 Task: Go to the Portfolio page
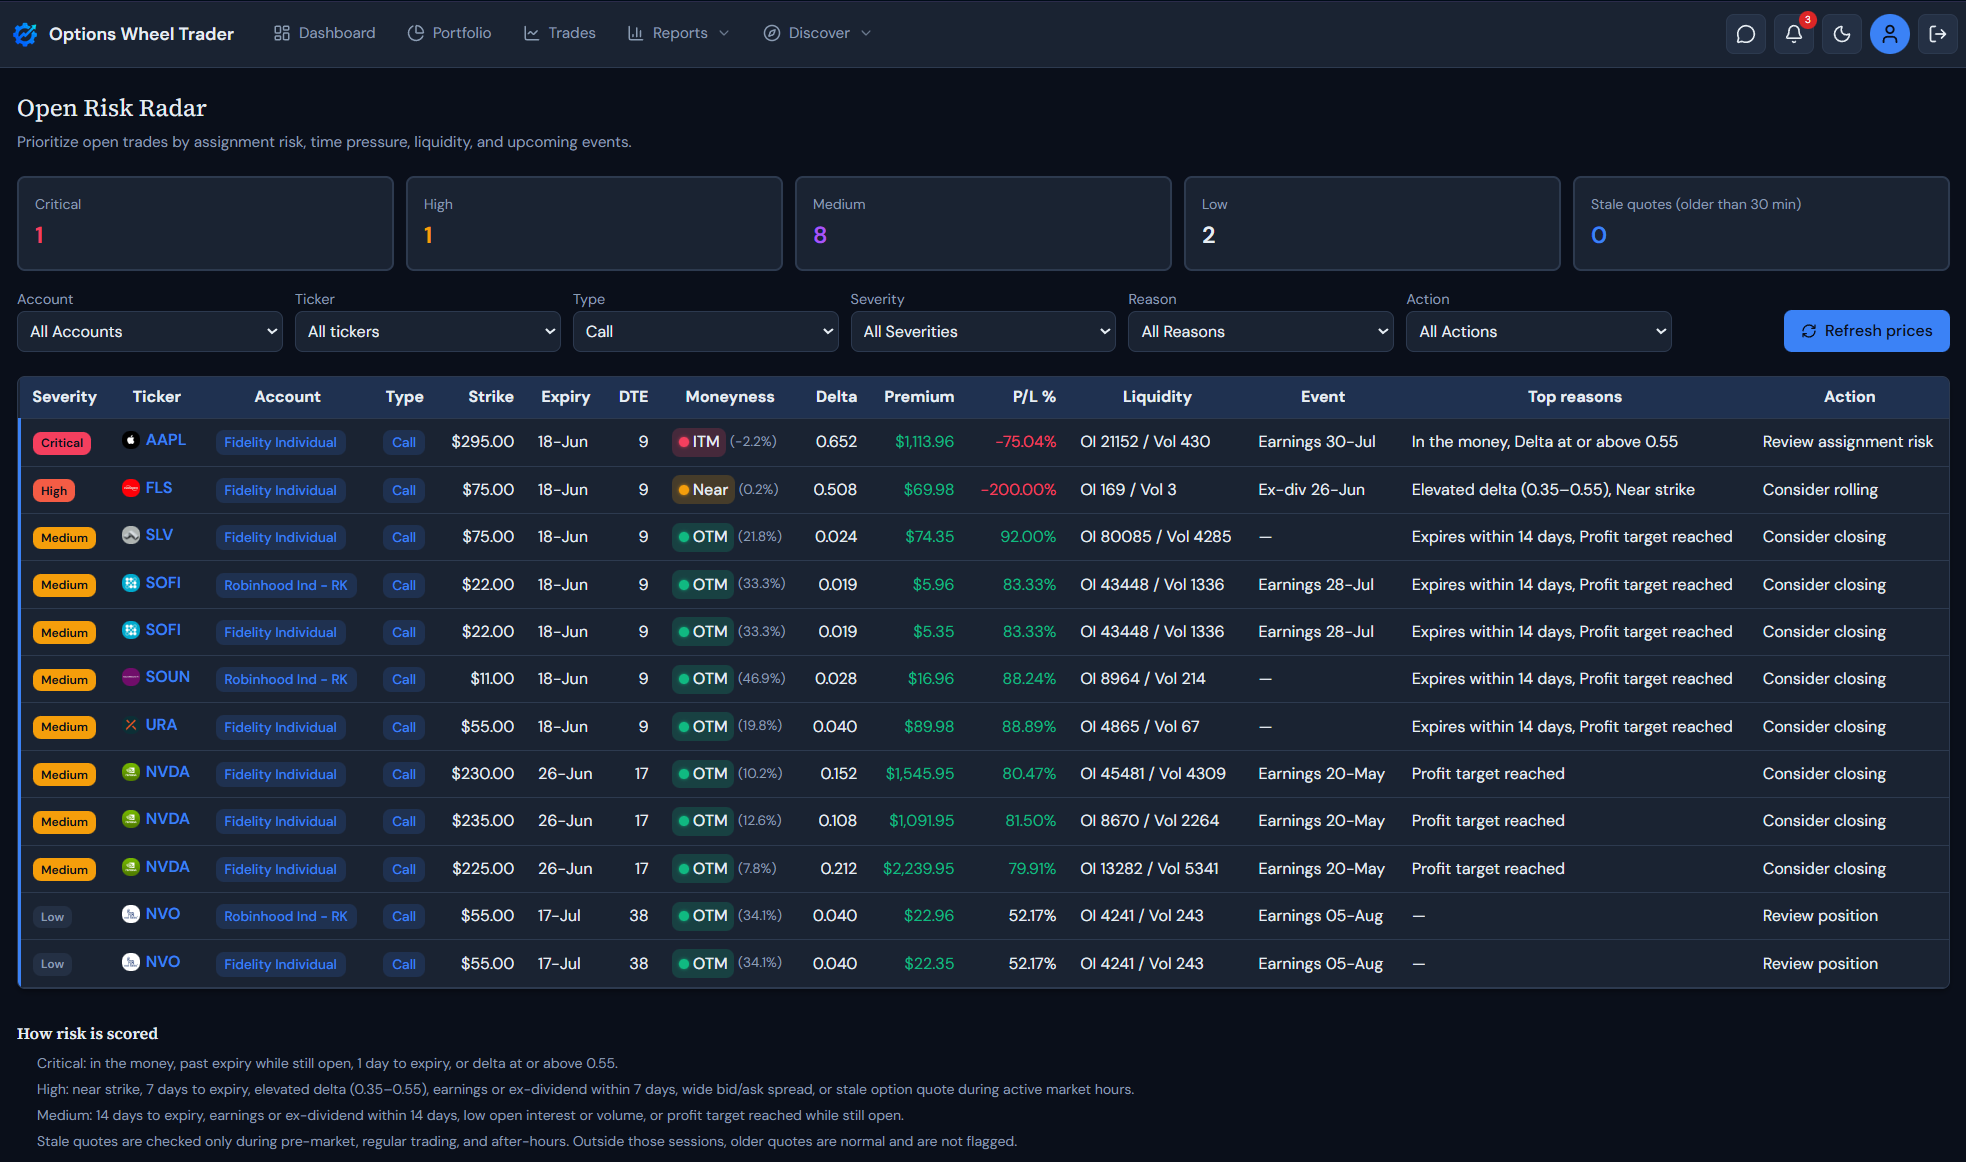(450, 33)
